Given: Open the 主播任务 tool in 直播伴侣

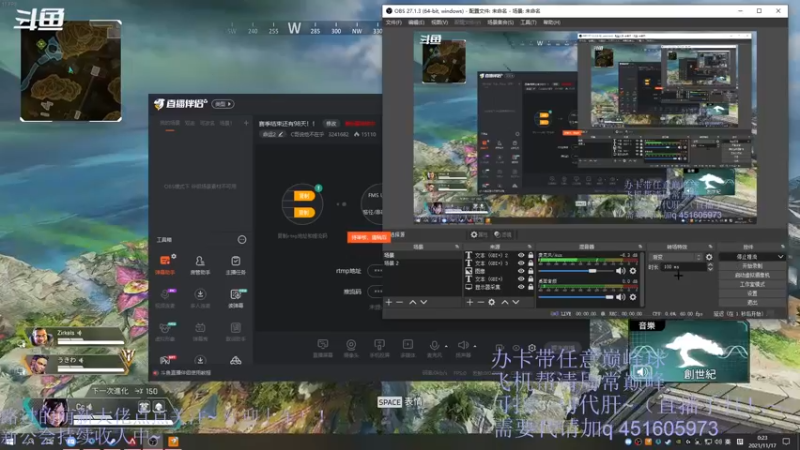Looking at the screenshot, I should 235,265.
